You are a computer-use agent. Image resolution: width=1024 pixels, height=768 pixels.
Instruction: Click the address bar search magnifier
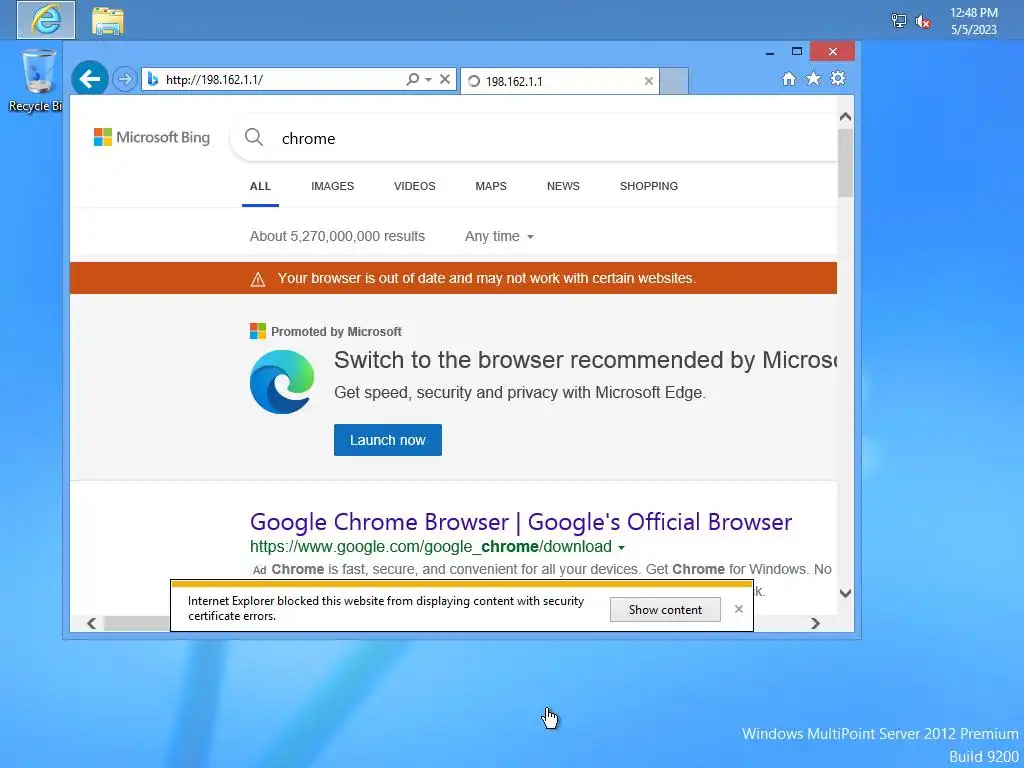click(x=412, y=79)
